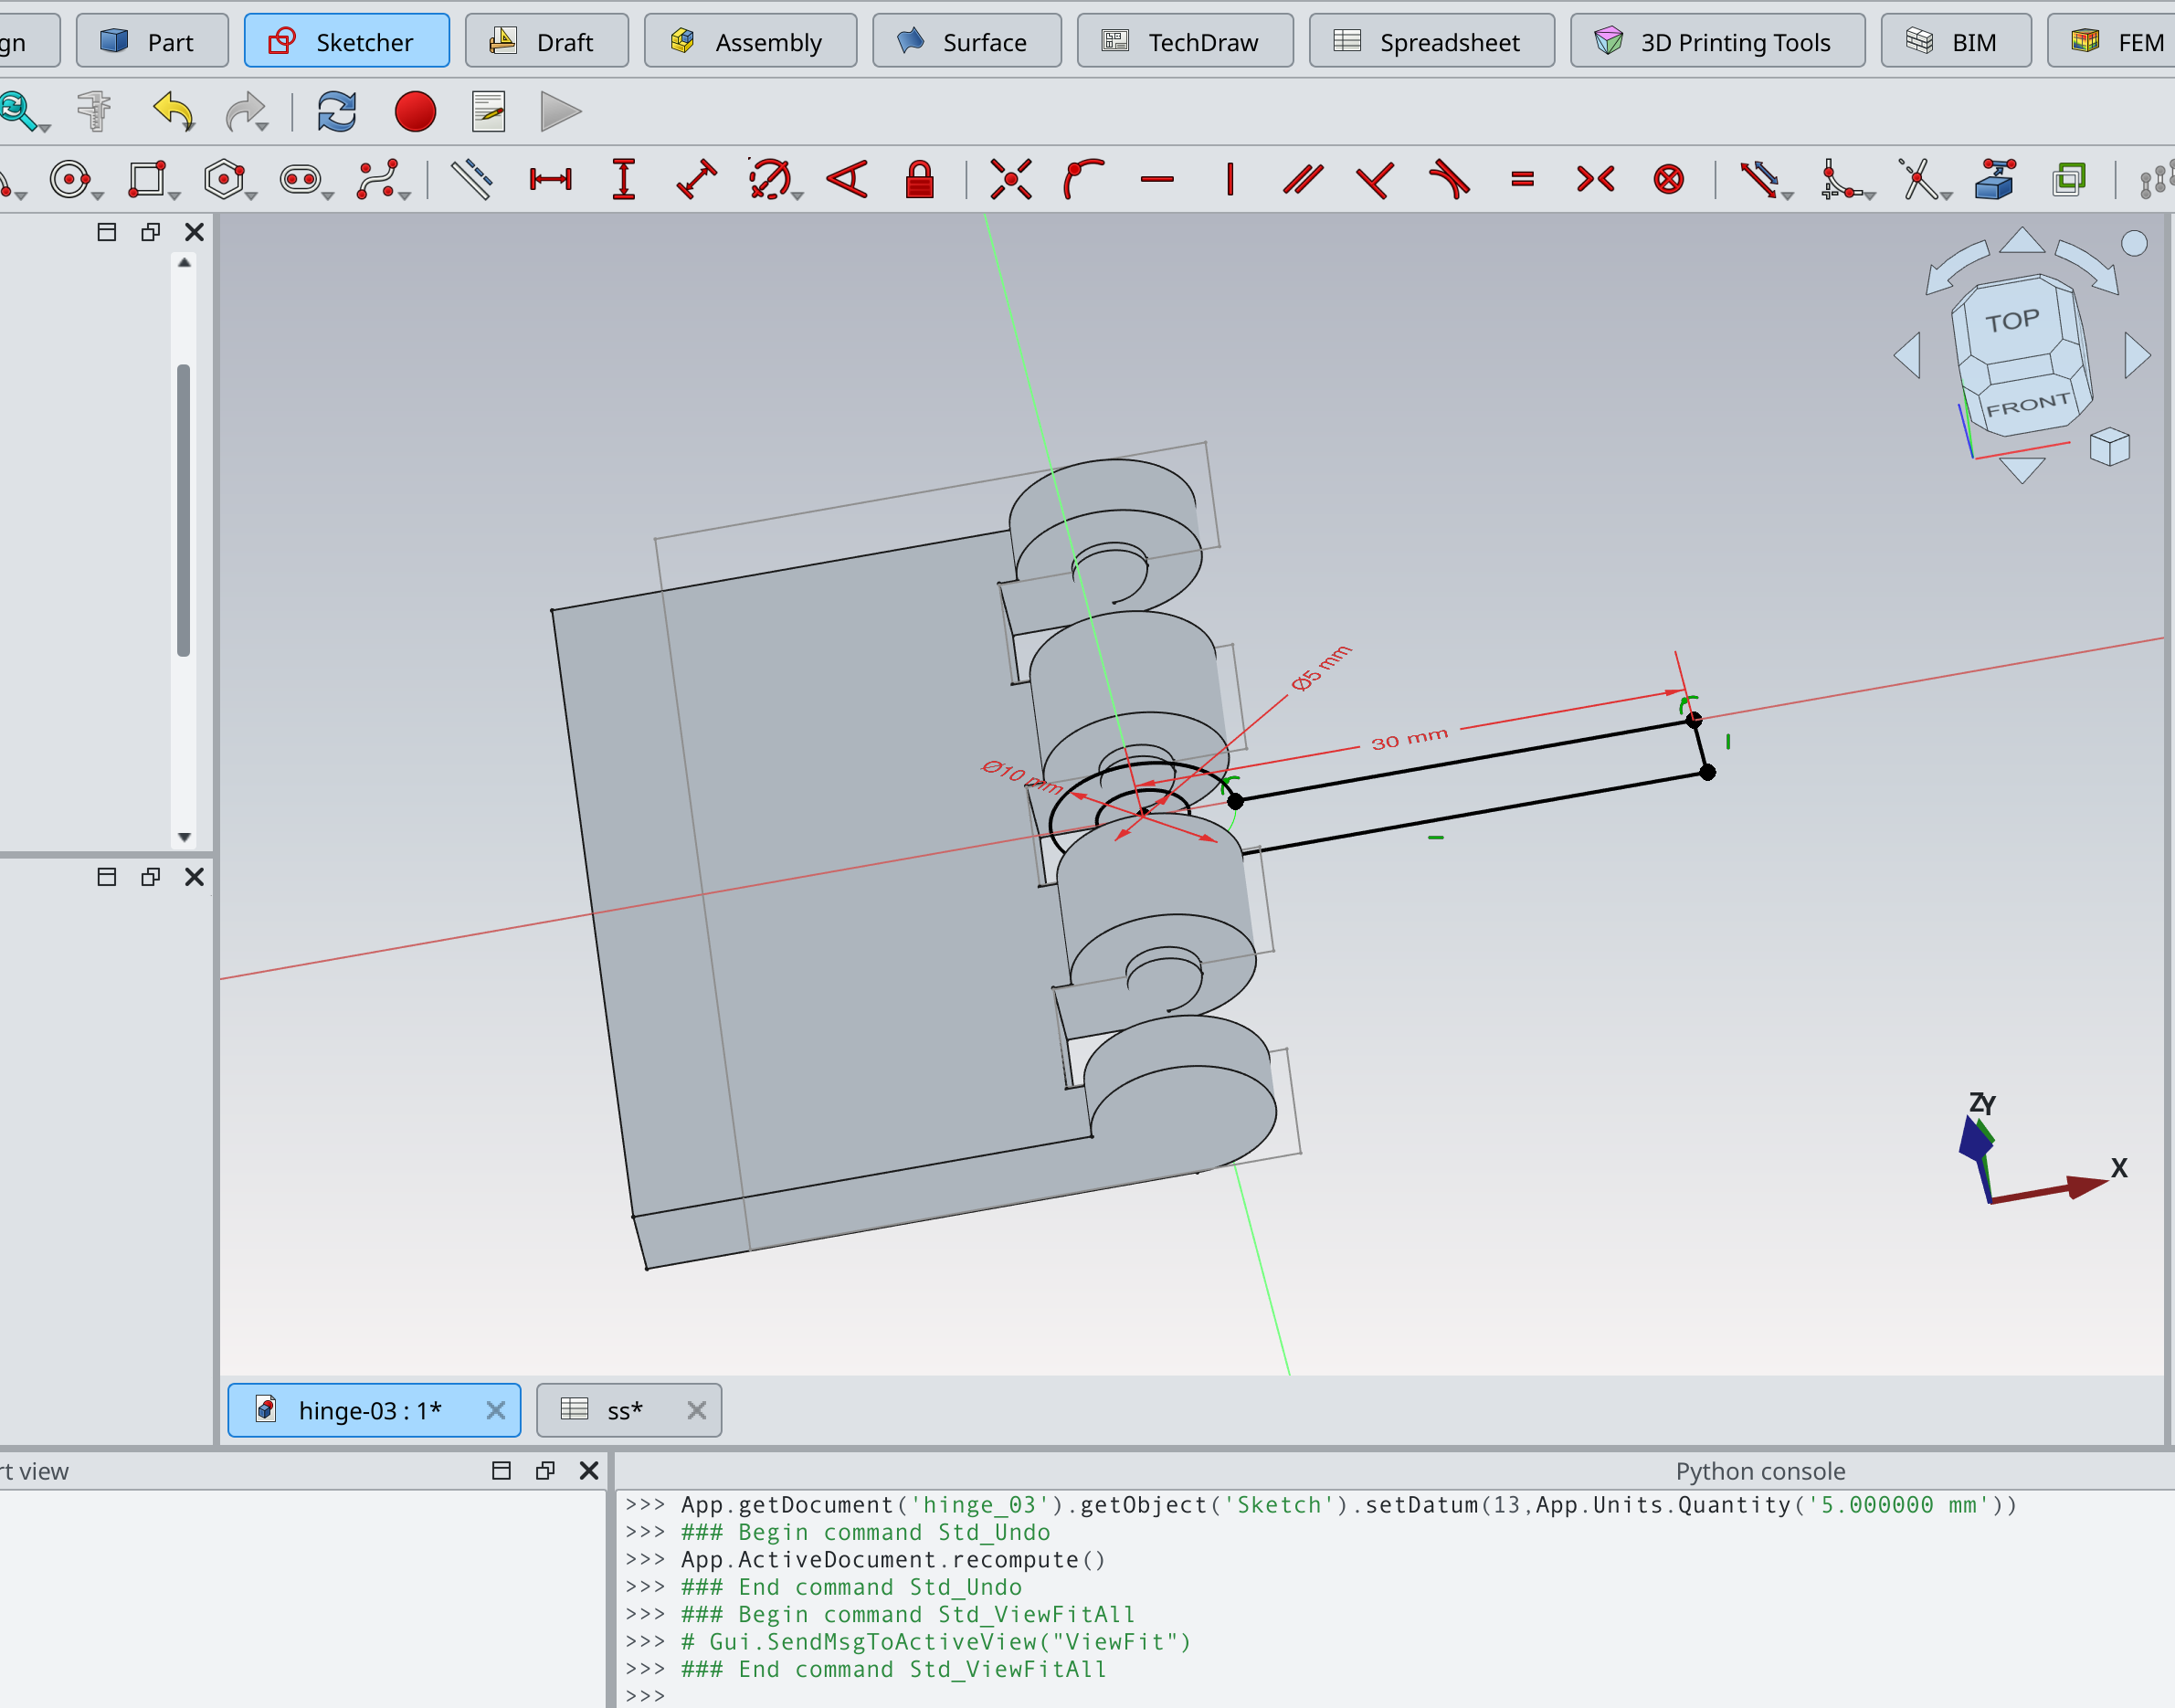Viewport: 2175px width, 1708px height.
Task: Apply horizontal constraint
Action: (1157, 180)
